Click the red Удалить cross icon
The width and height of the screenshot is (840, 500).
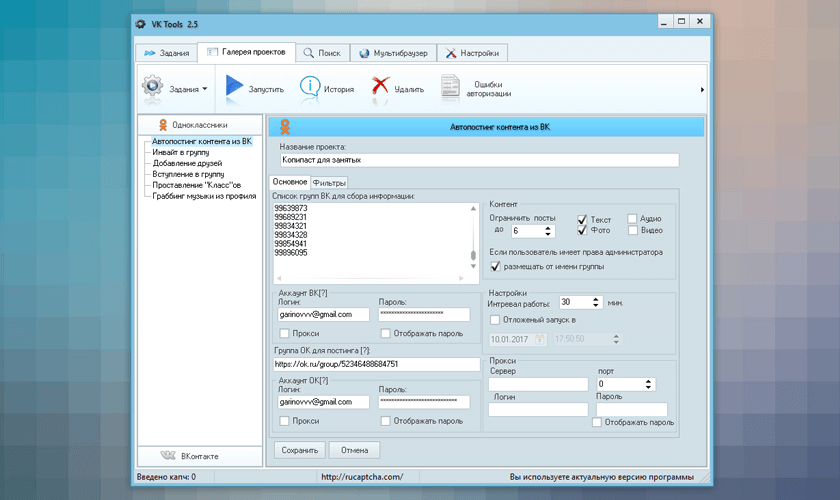click(x=380, y=85)
